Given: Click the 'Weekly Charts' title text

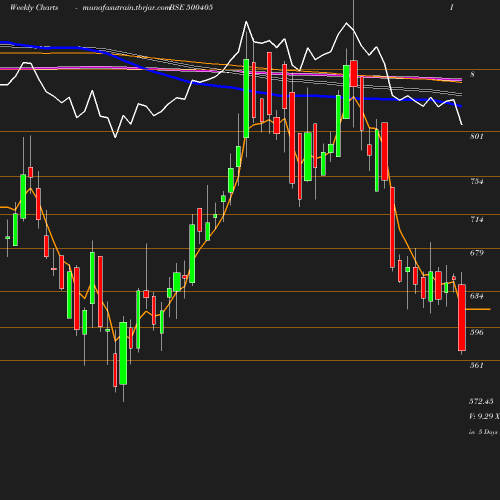Looking at the screenshot, I should pos(34,7).
